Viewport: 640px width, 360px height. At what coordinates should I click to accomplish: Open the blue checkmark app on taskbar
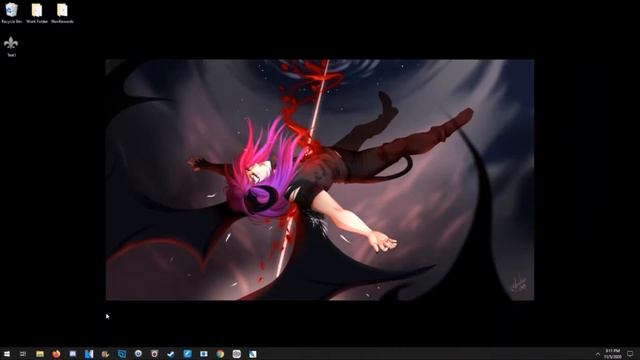(x=171, y=354)
